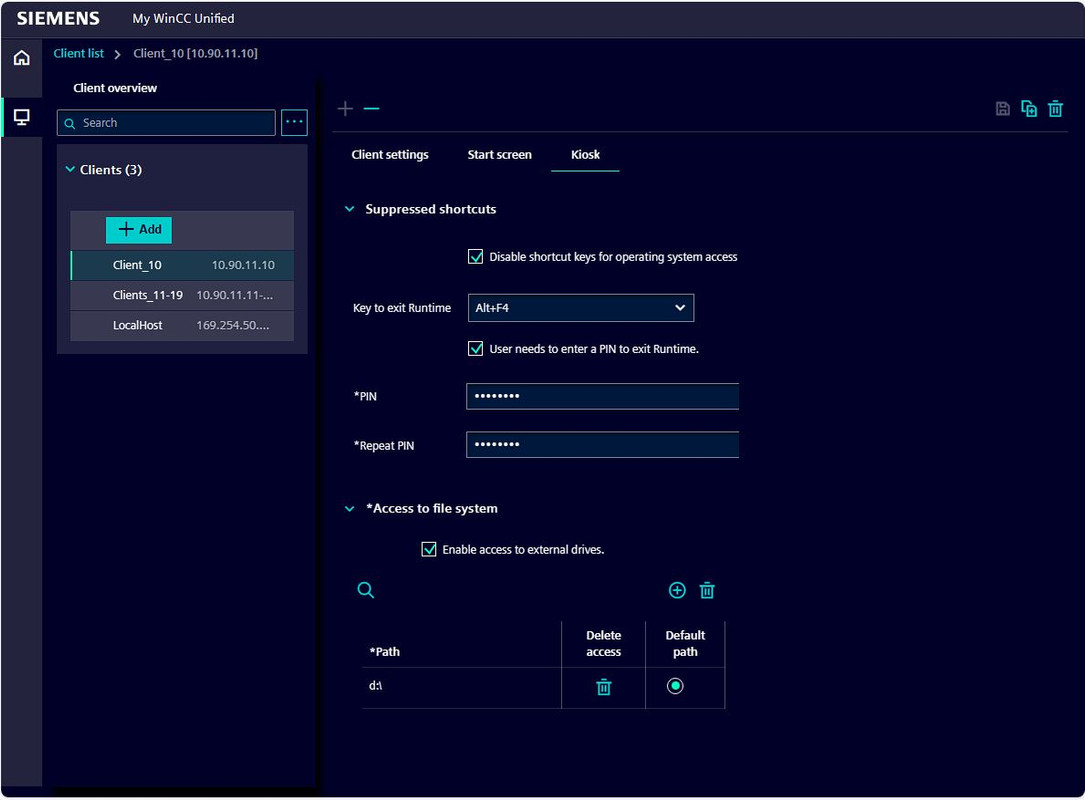The image size is (1085, 800).
Task: Select Client_10 in the client list
Action: point(183,265)
